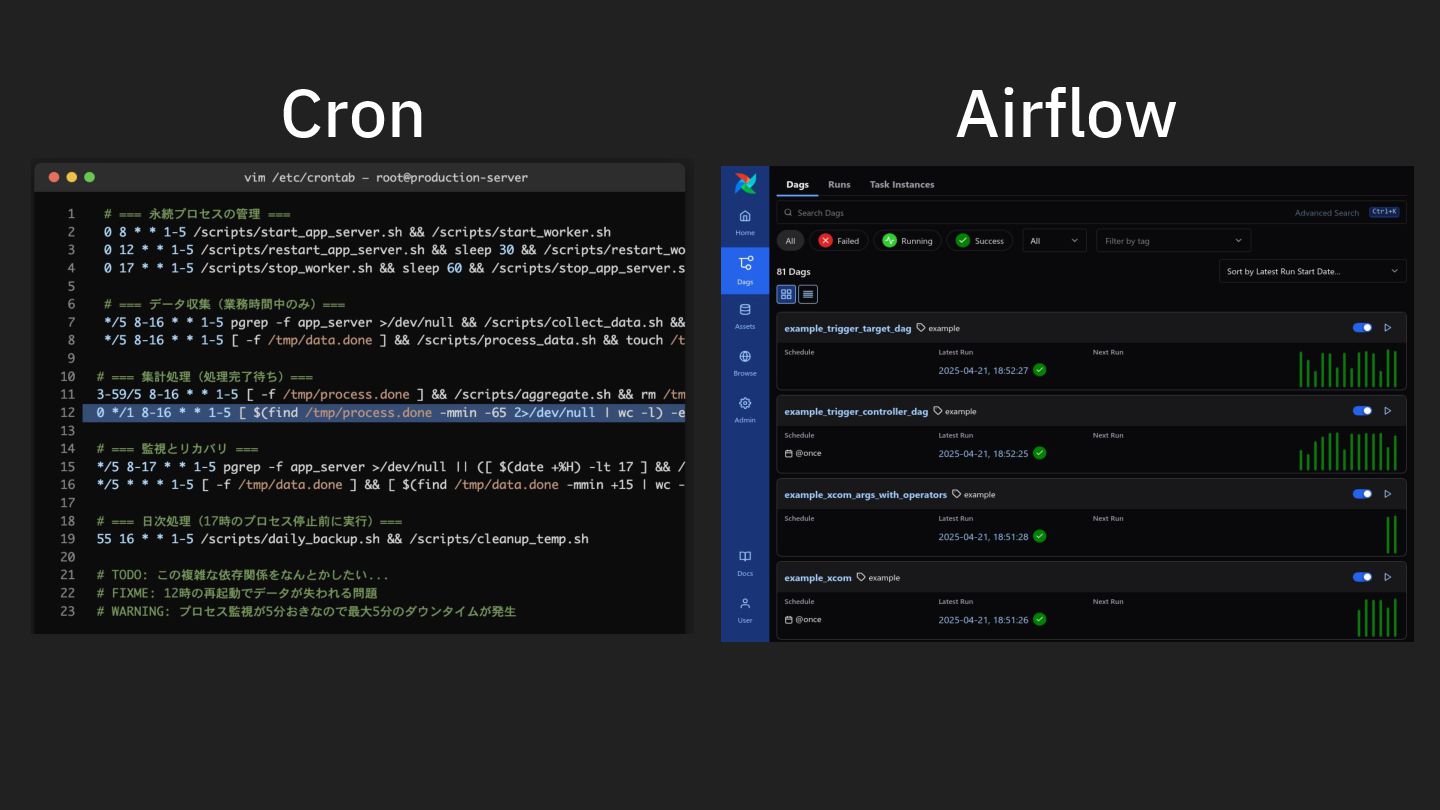
Task: Click the Ctrl+K shortcut badge
Action: [1384, 212]
